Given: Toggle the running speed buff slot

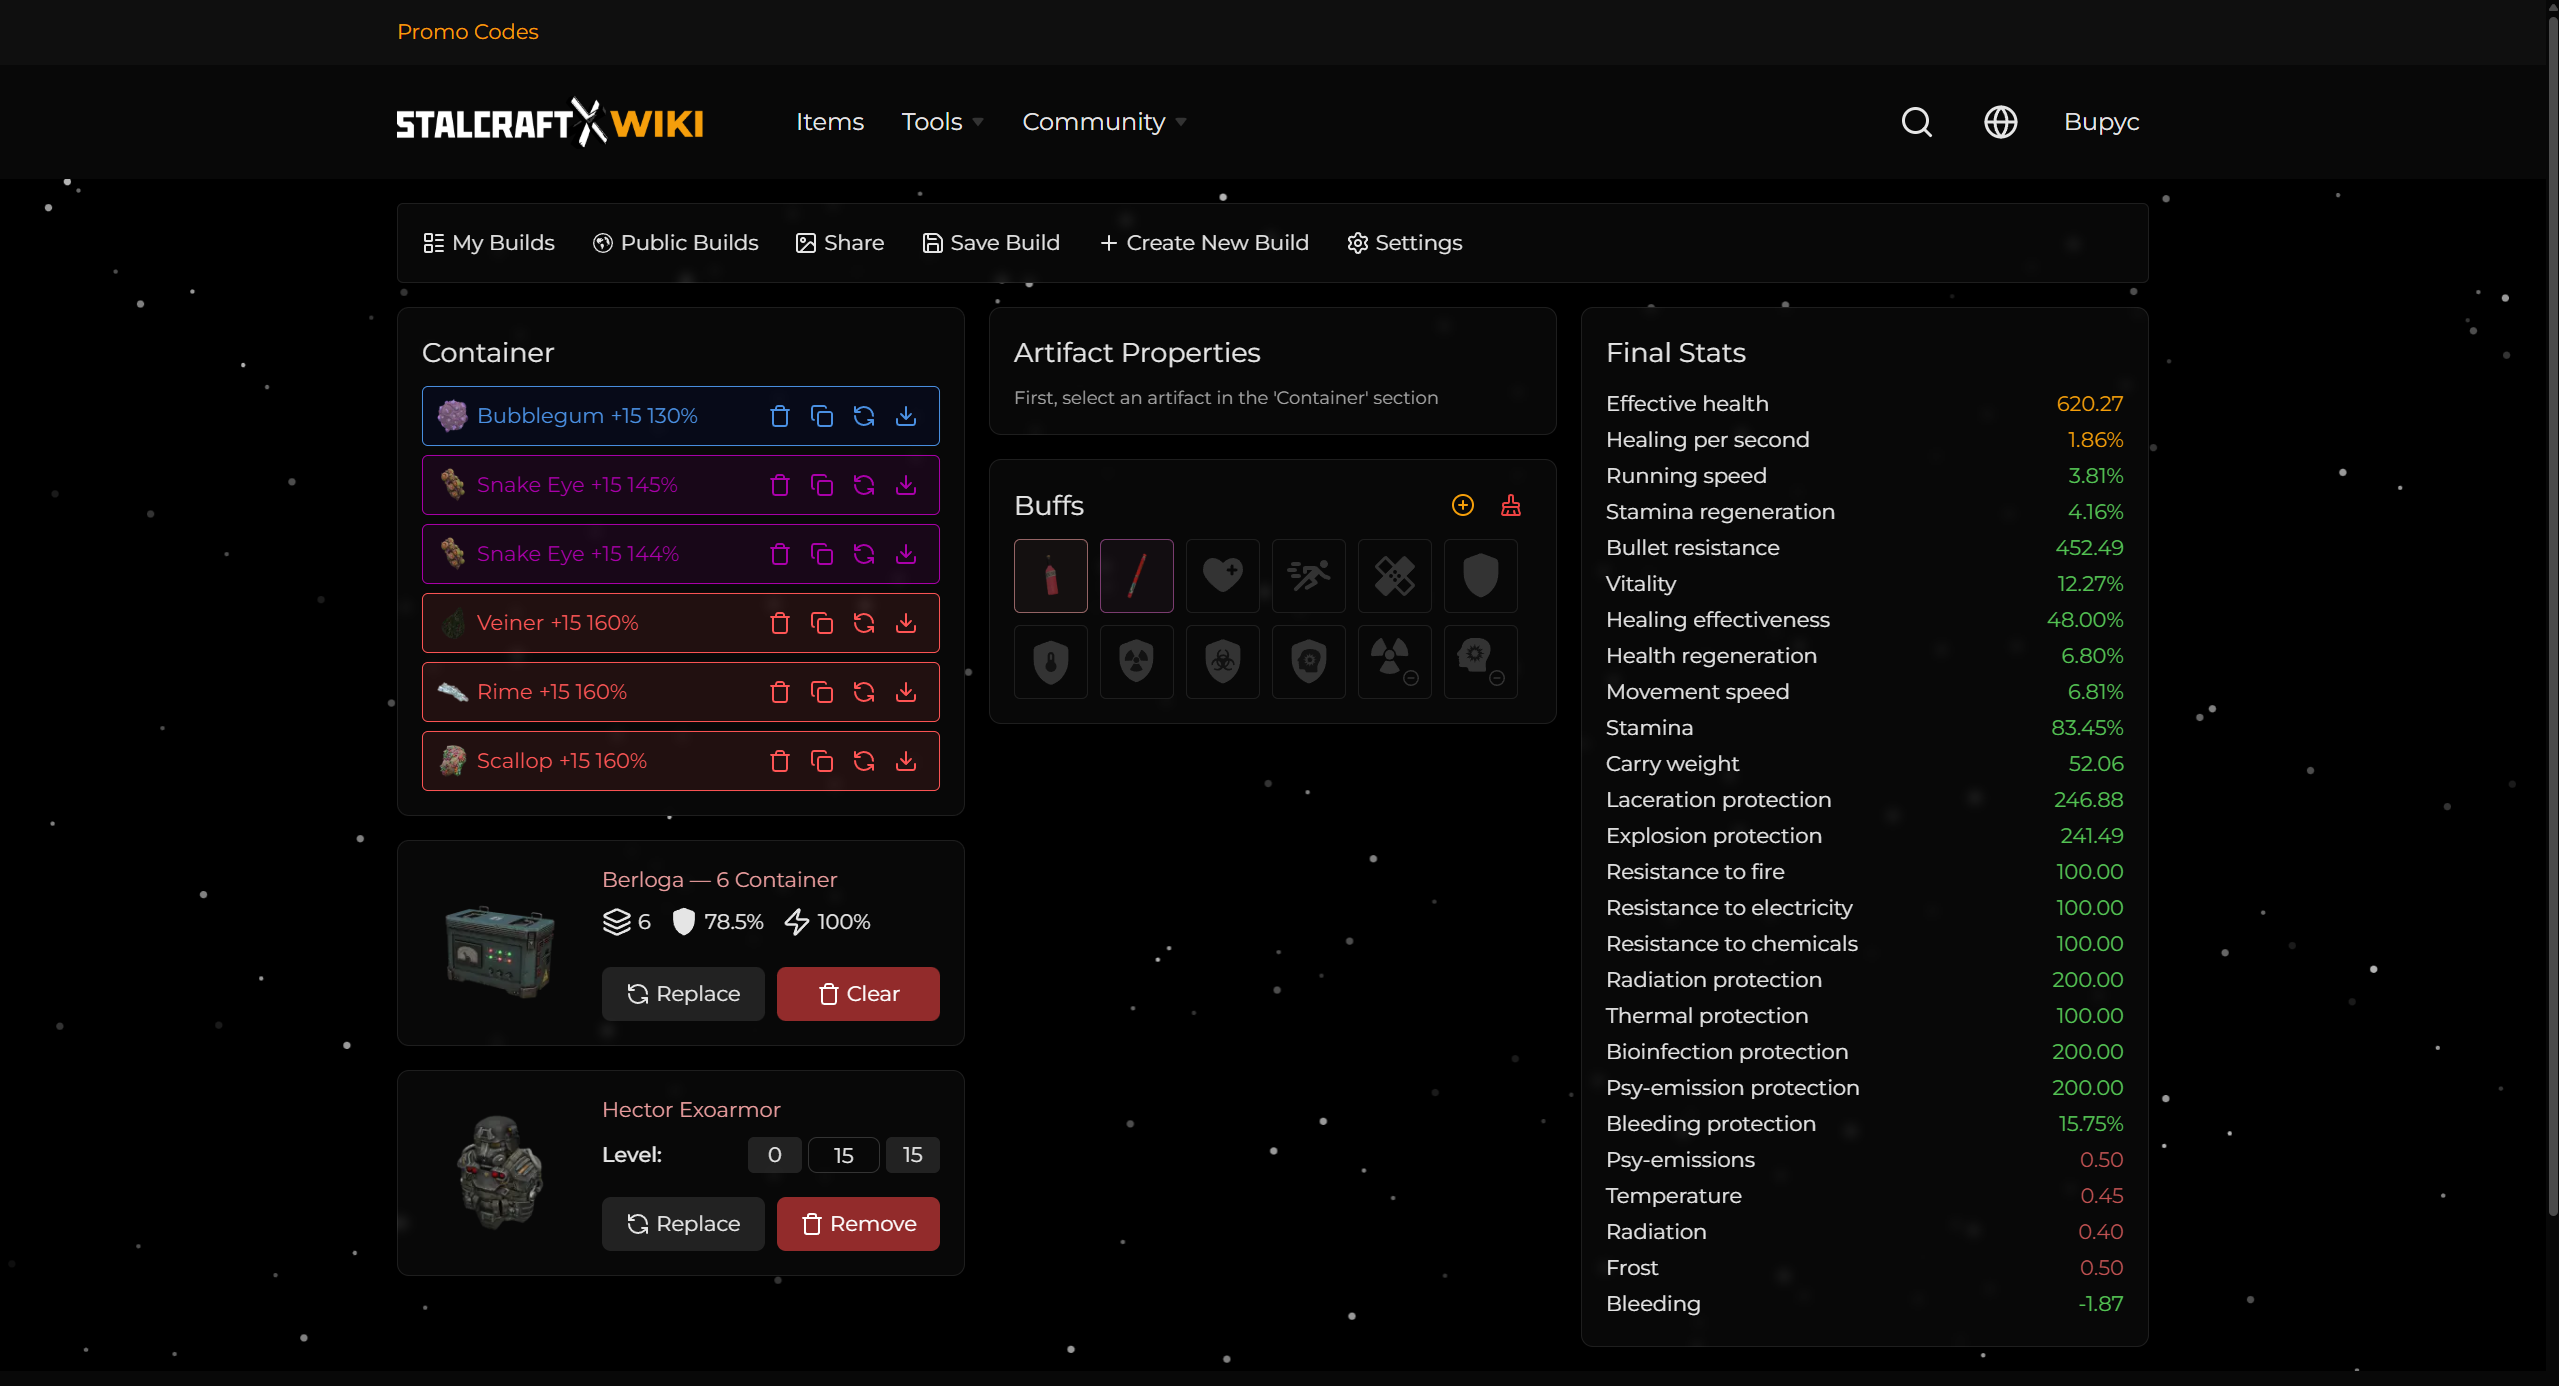Looking at the screenshot, I should pos(1308,576).
